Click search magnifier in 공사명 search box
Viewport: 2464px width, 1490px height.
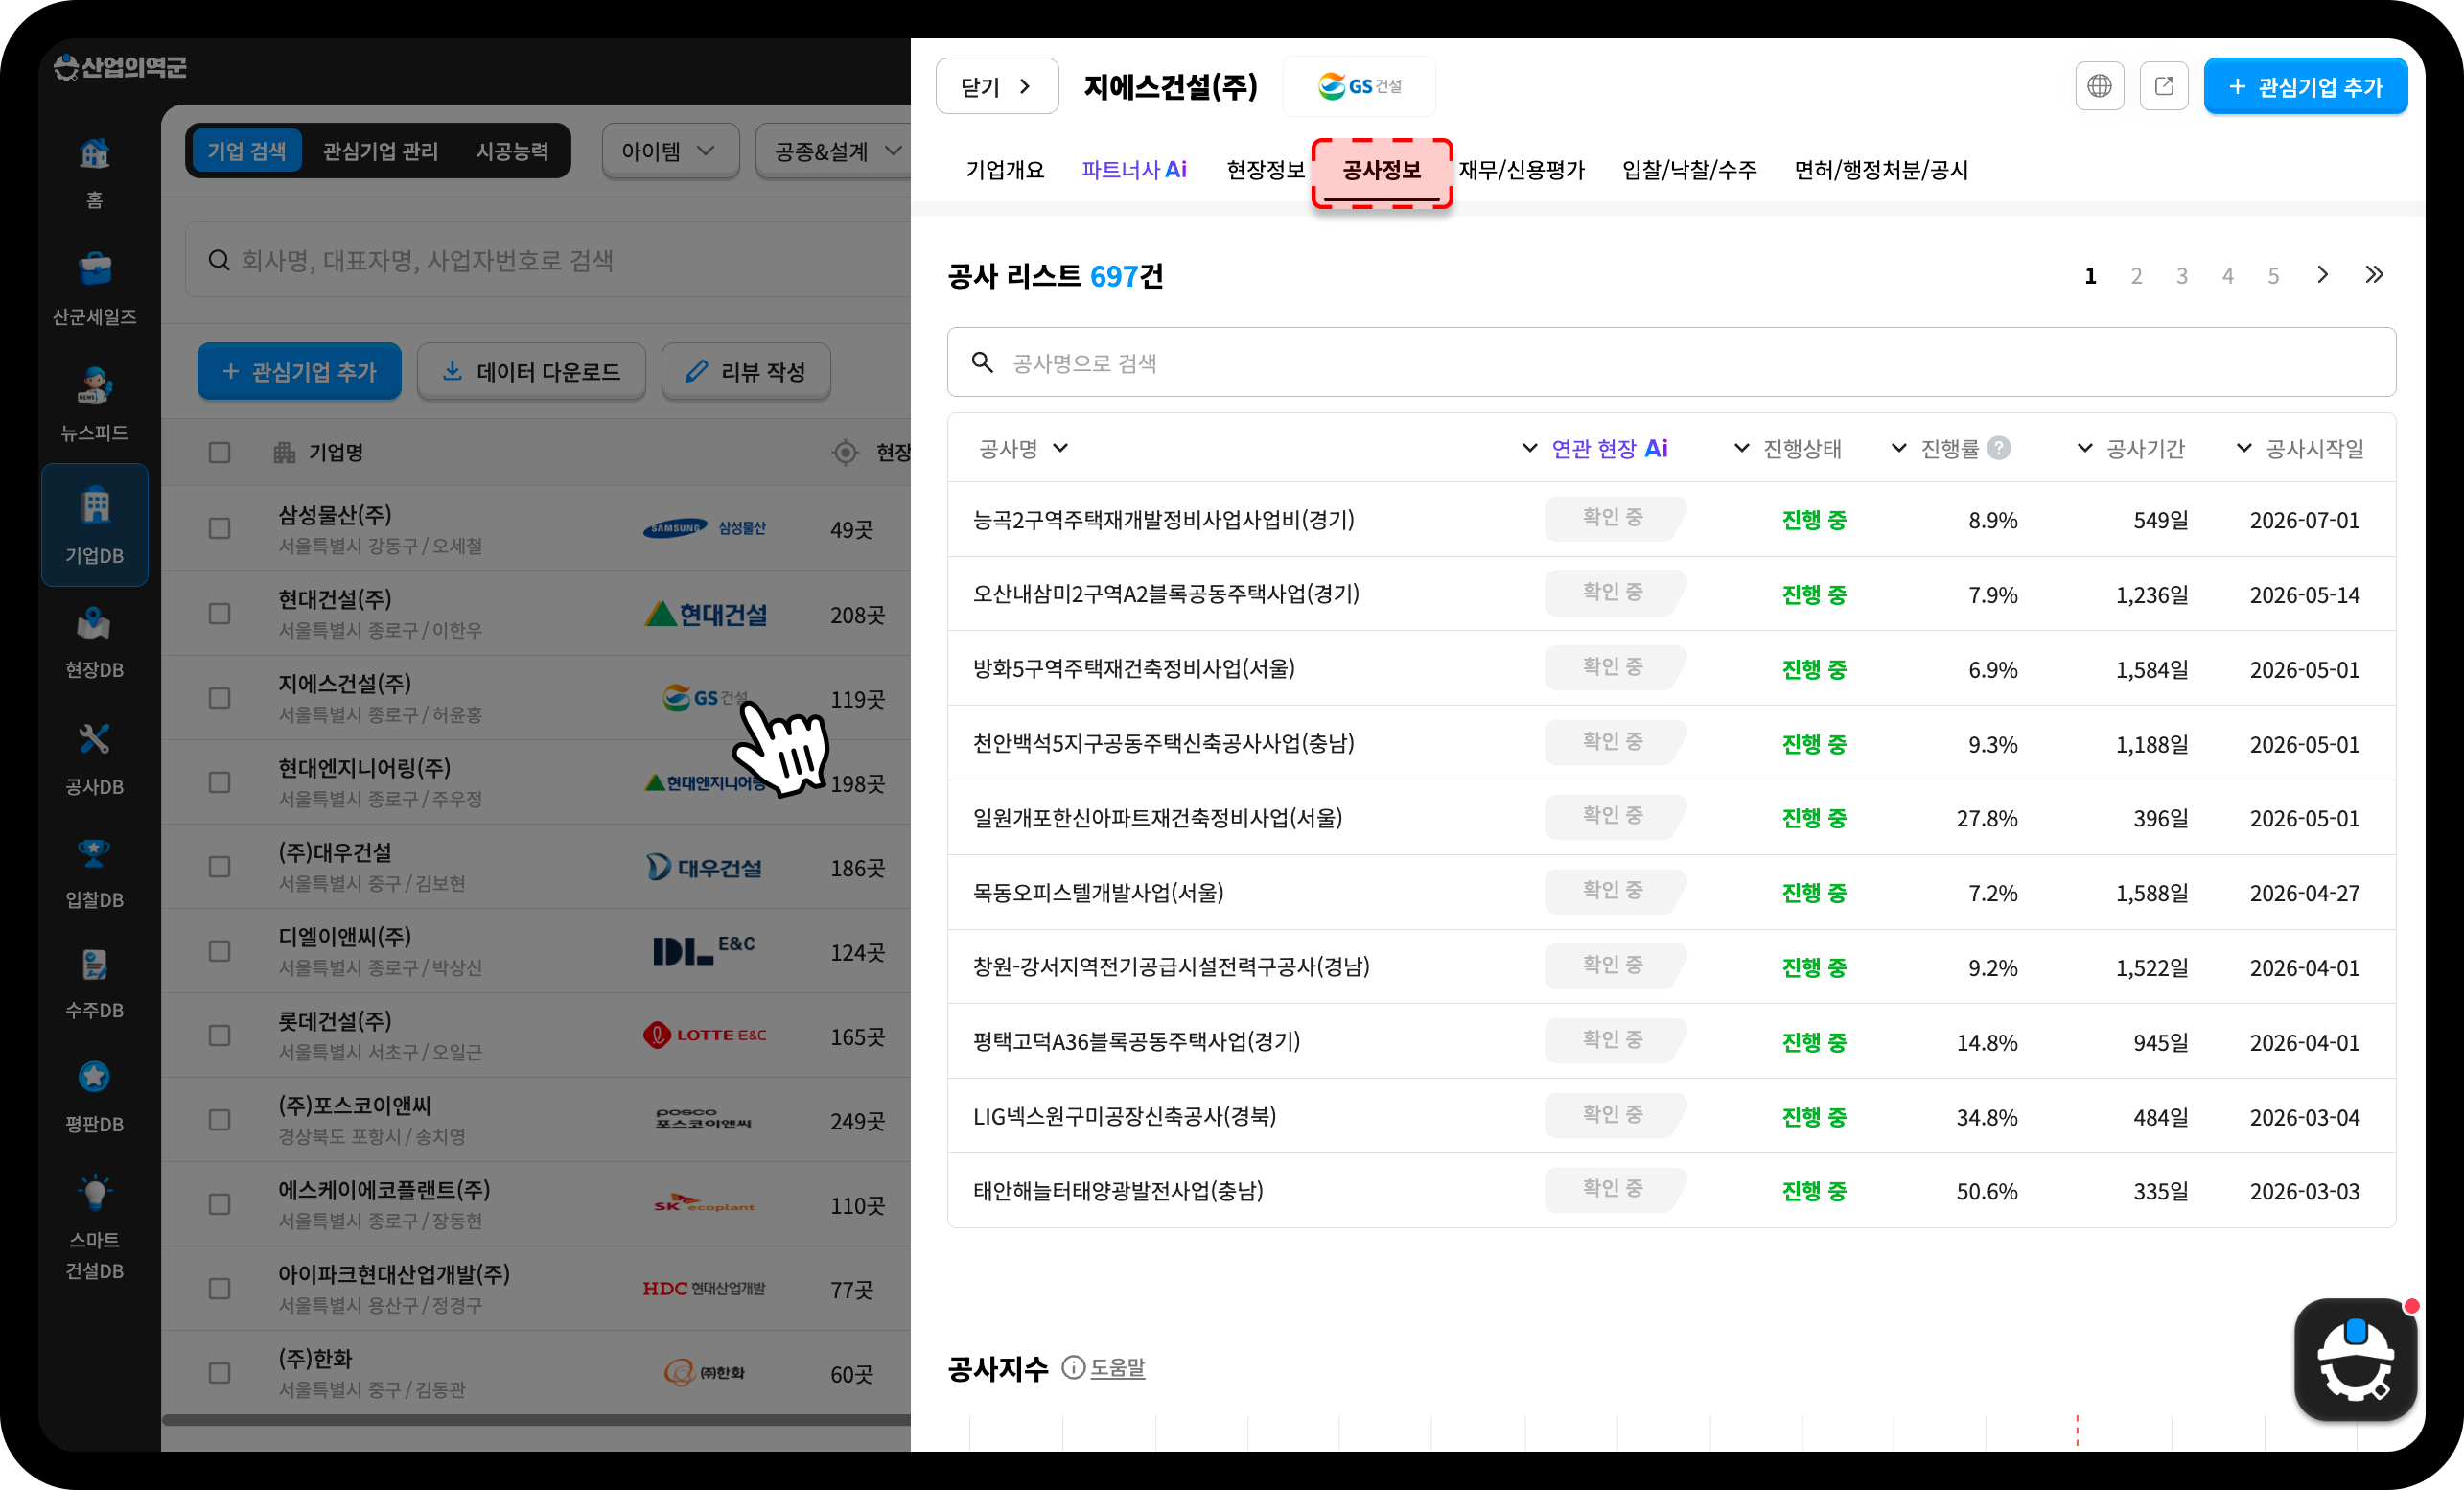[983, 362]
